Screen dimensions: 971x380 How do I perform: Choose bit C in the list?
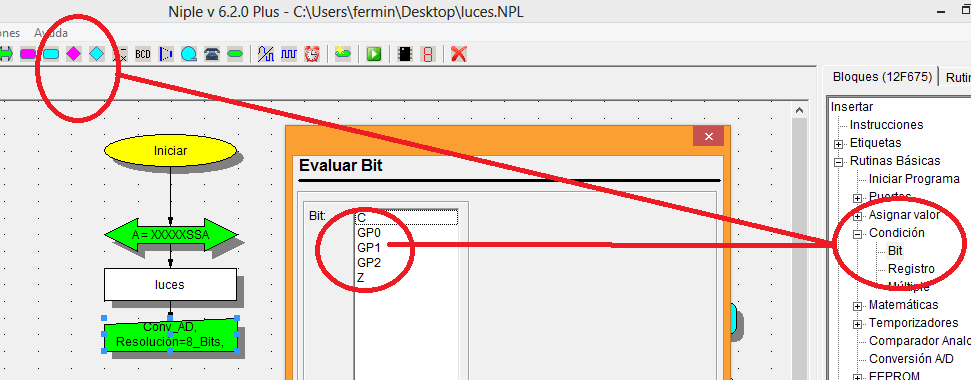click(407, 217)
